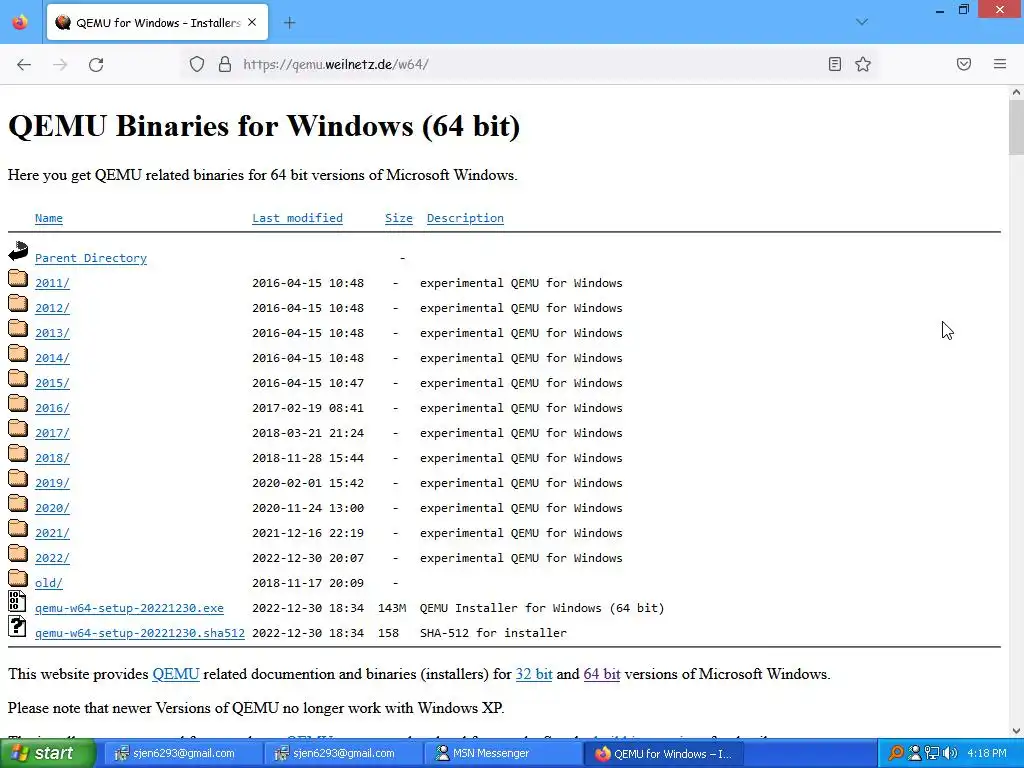1024x768 pixels.
Task: Click the 'SHA-512 for installer' description
Action: coord(493,633)
